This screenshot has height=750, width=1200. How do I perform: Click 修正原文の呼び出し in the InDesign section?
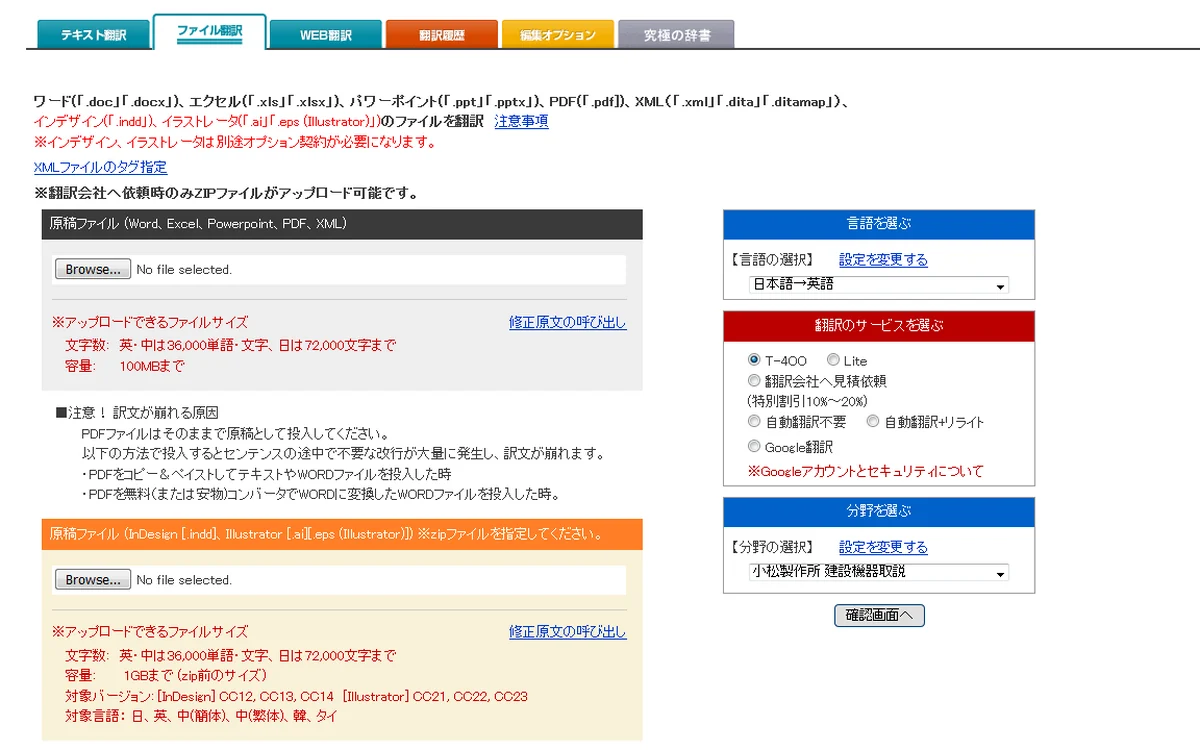(x=568, y=632)
